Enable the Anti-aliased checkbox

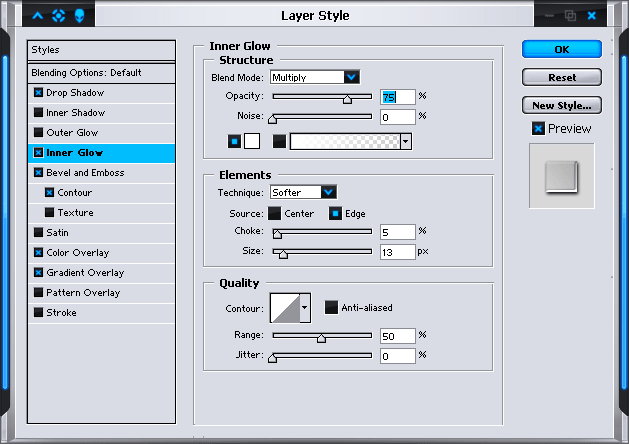pos(331,308)
